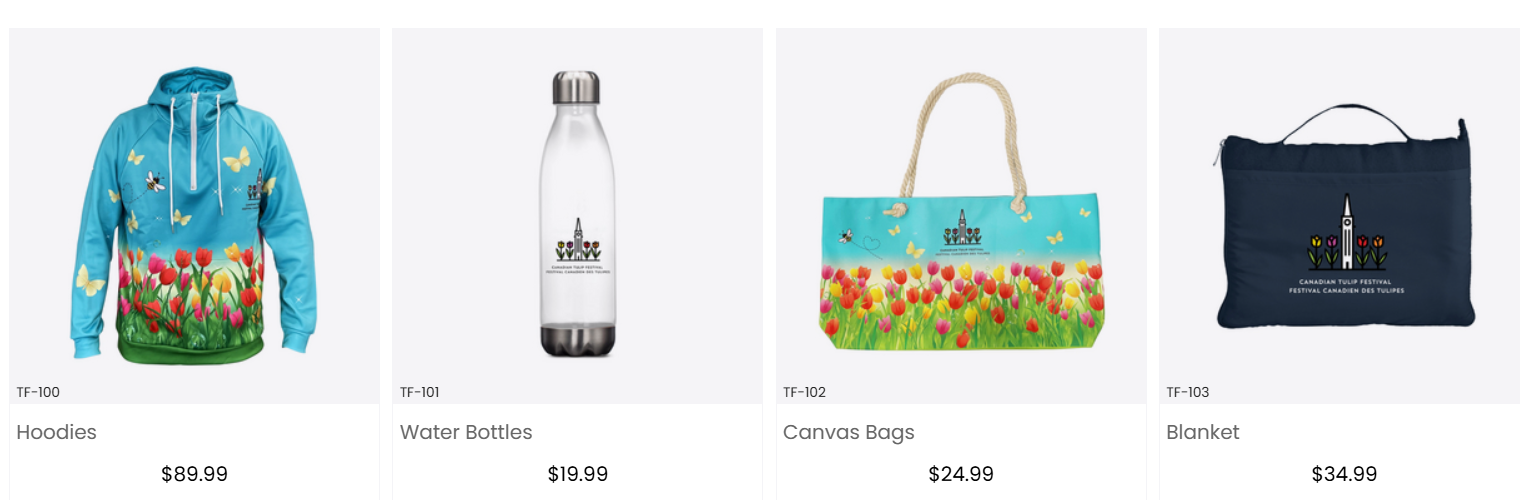Click the Canvas Bags product title

click(849, 433)
